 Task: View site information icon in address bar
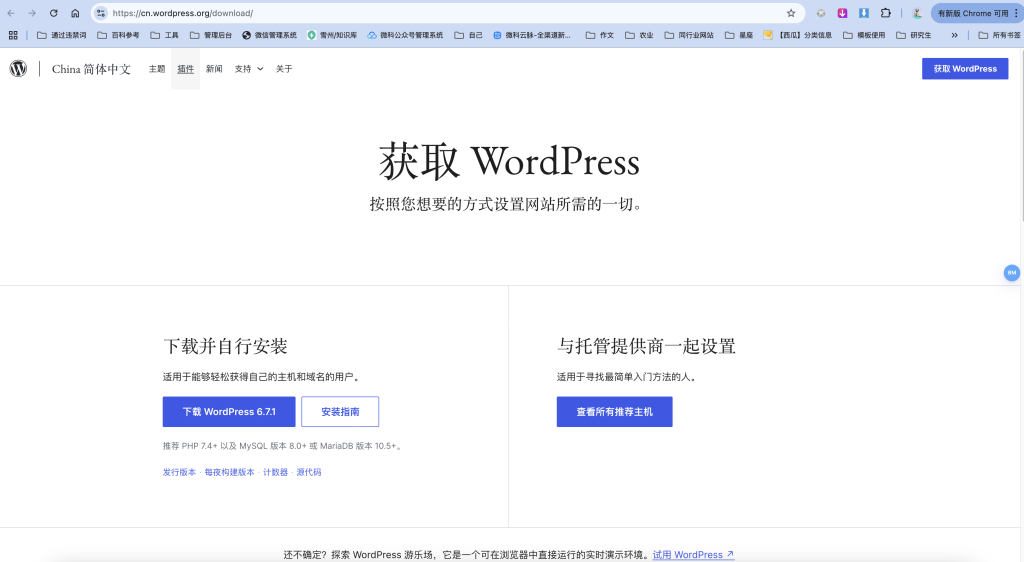(x=101, y=13)
